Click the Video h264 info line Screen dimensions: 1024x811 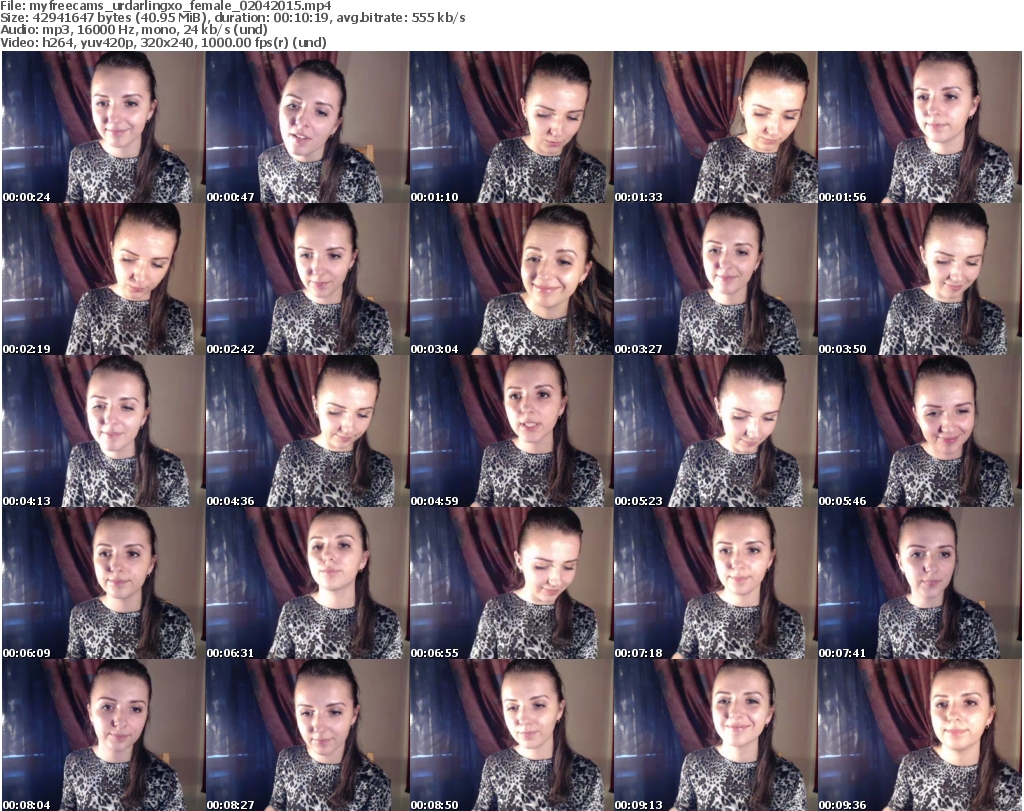coord(163,42)
